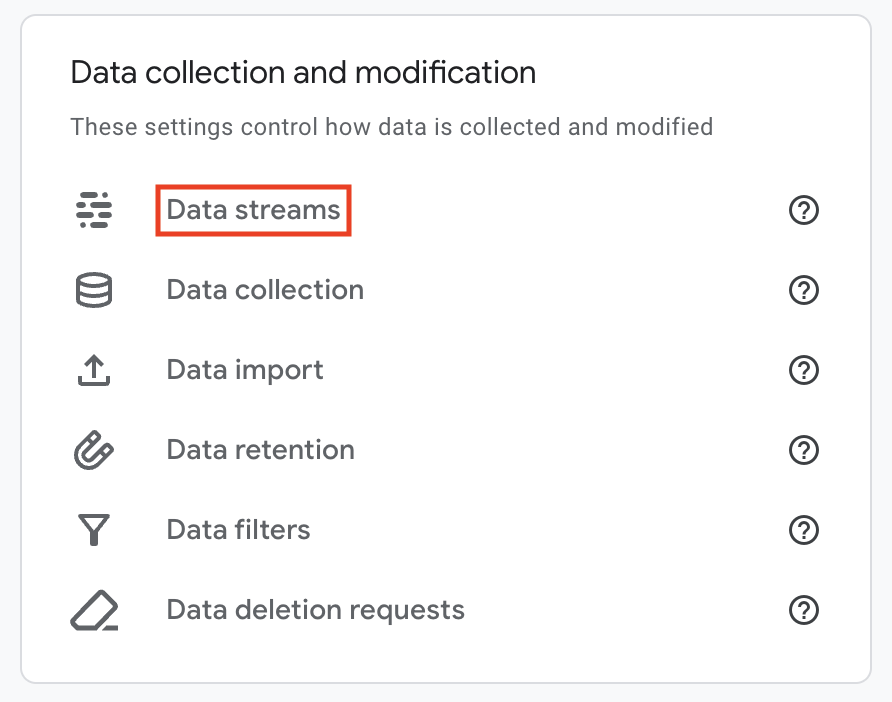The width and height of the screenshot is (892, 702).
Task: Open the Data streams settings
Action: pos(253,210)
